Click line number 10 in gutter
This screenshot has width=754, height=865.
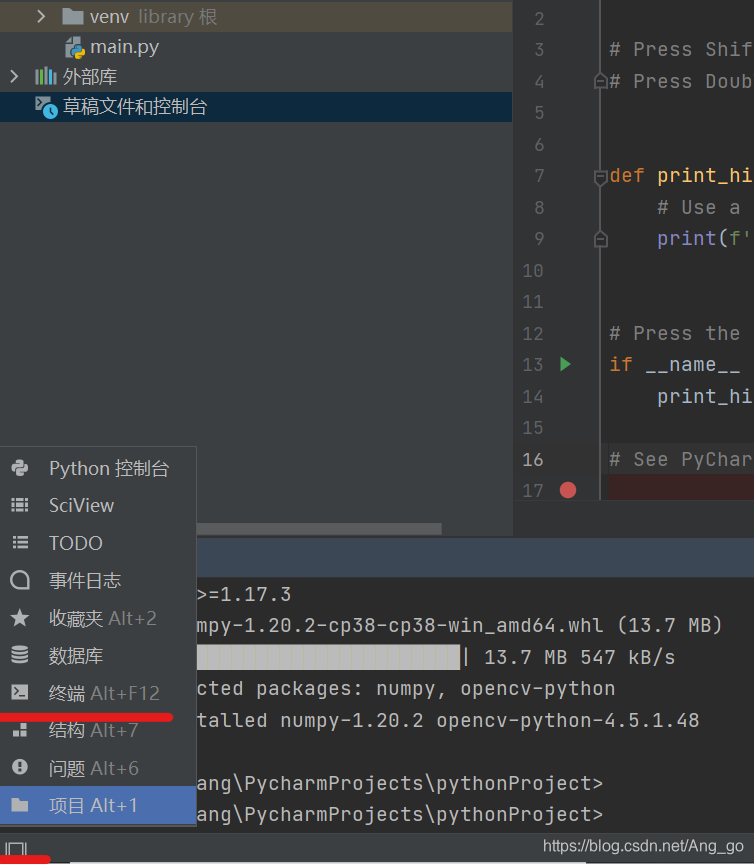(x=532, y=271)
